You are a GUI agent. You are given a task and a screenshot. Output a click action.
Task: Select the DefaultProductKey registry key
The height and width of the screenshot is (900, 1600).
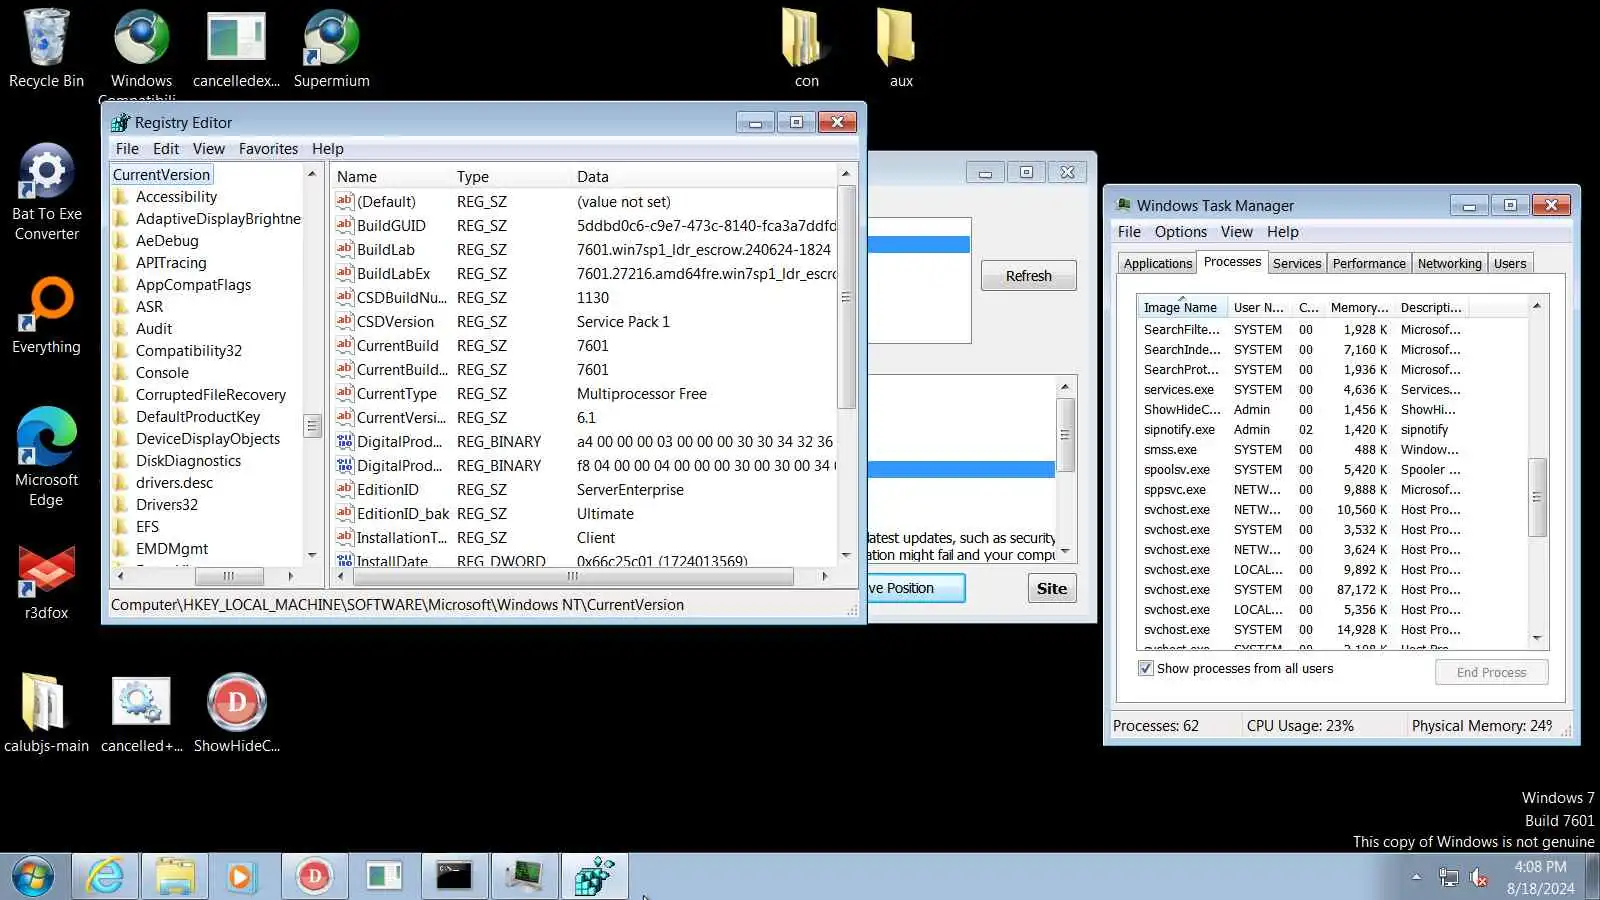coord(198,417)
